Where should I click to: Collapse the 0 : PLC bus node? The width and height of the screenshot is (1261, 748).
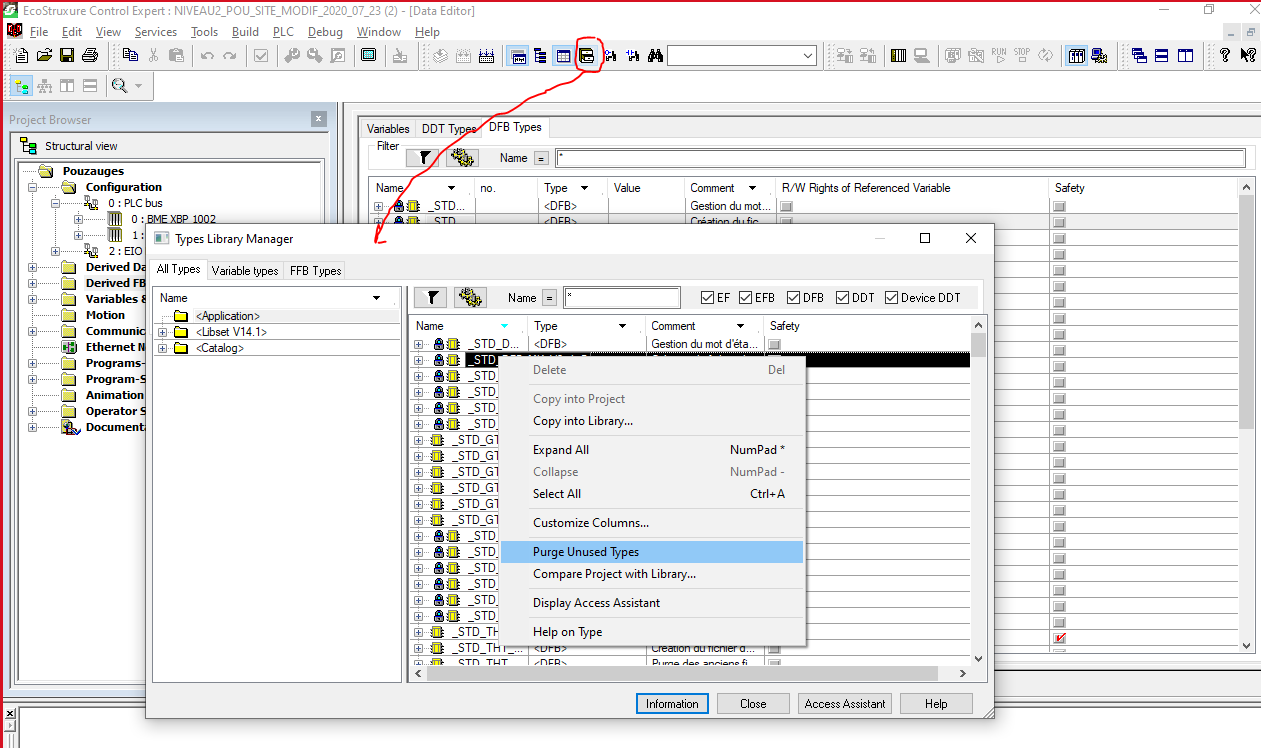(56, 203)
